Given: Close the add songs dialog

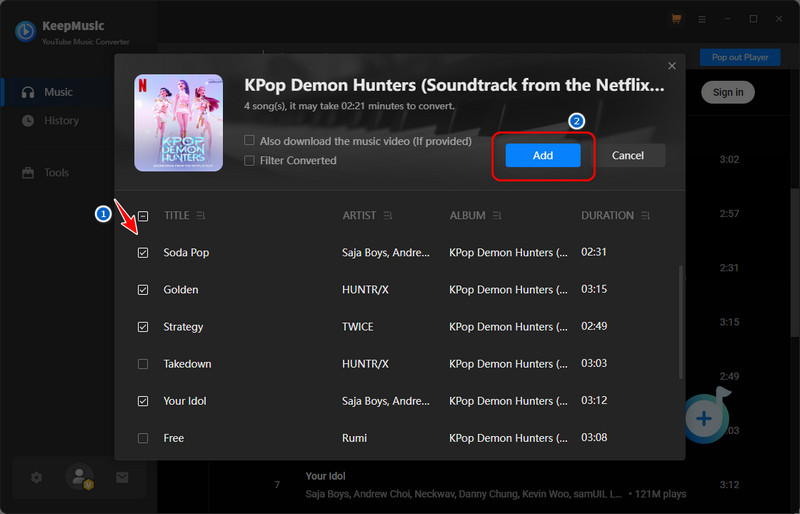Looking at the screenshot, I should click(x=672, y=66).
